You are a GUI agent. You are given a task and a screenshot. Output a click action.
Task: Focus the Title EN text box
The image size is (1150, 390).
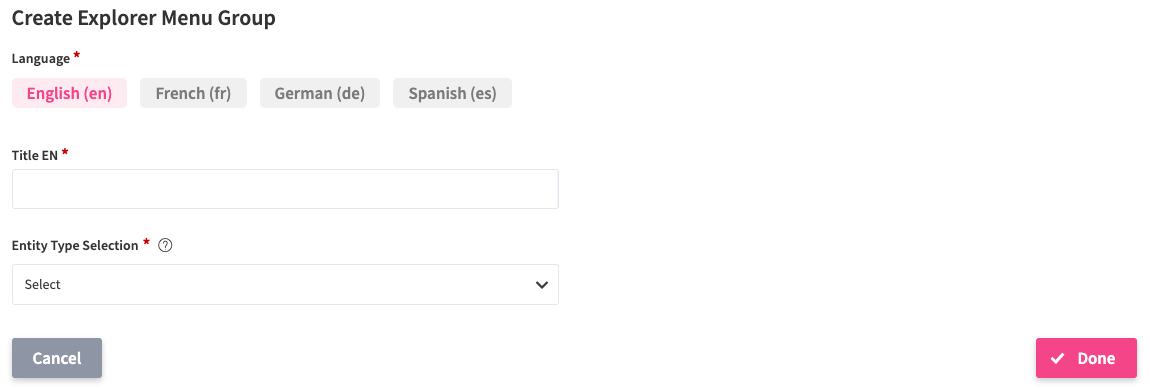click(x=285, y=189)
